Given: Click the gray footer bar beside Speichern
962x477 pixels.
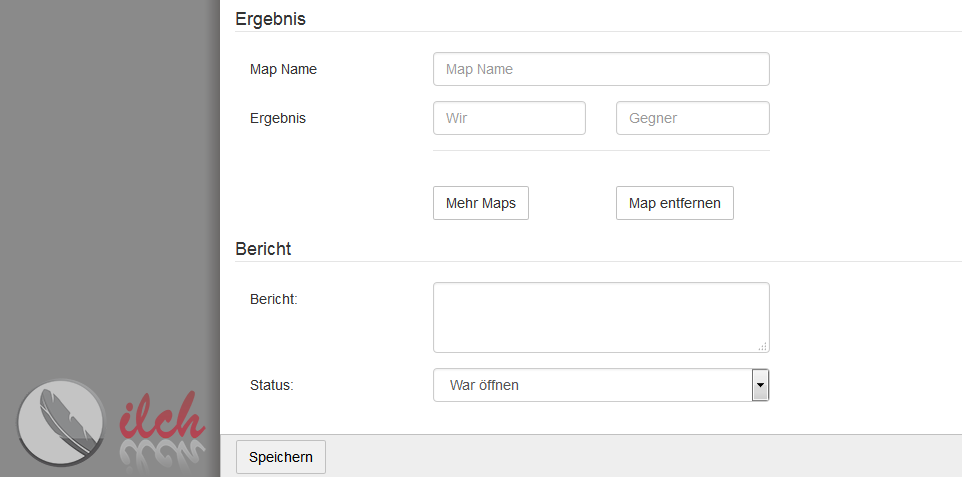Looking at the screenshot, I should (644, 456).
